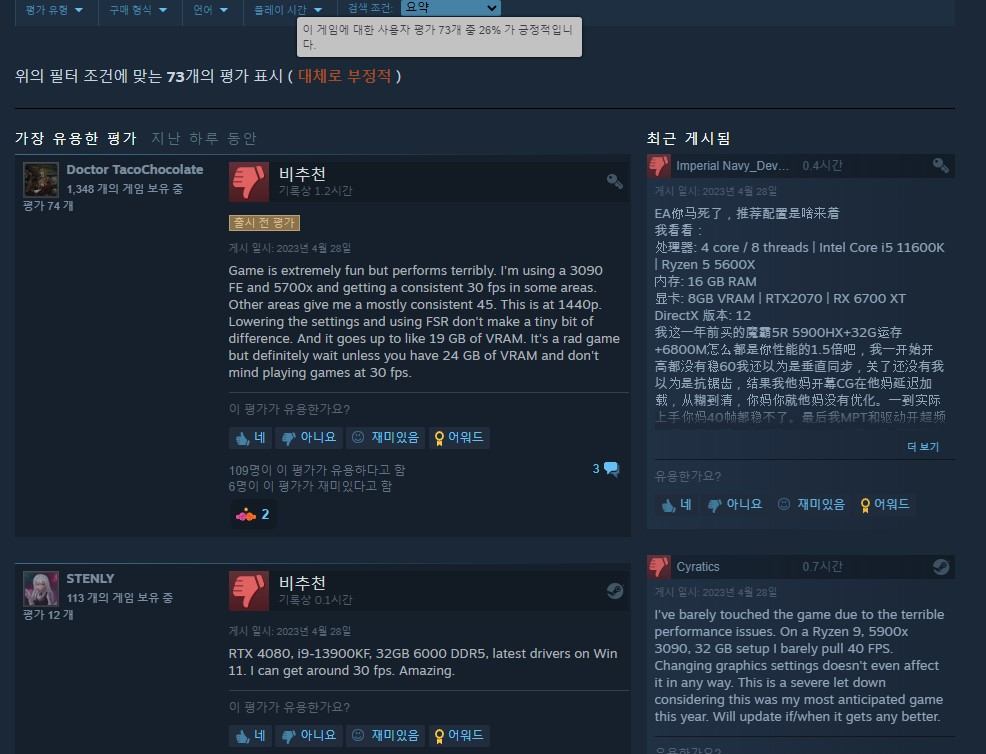Click thumbs-up 네 on Doctor TacoChocolate review

[250, 437]
